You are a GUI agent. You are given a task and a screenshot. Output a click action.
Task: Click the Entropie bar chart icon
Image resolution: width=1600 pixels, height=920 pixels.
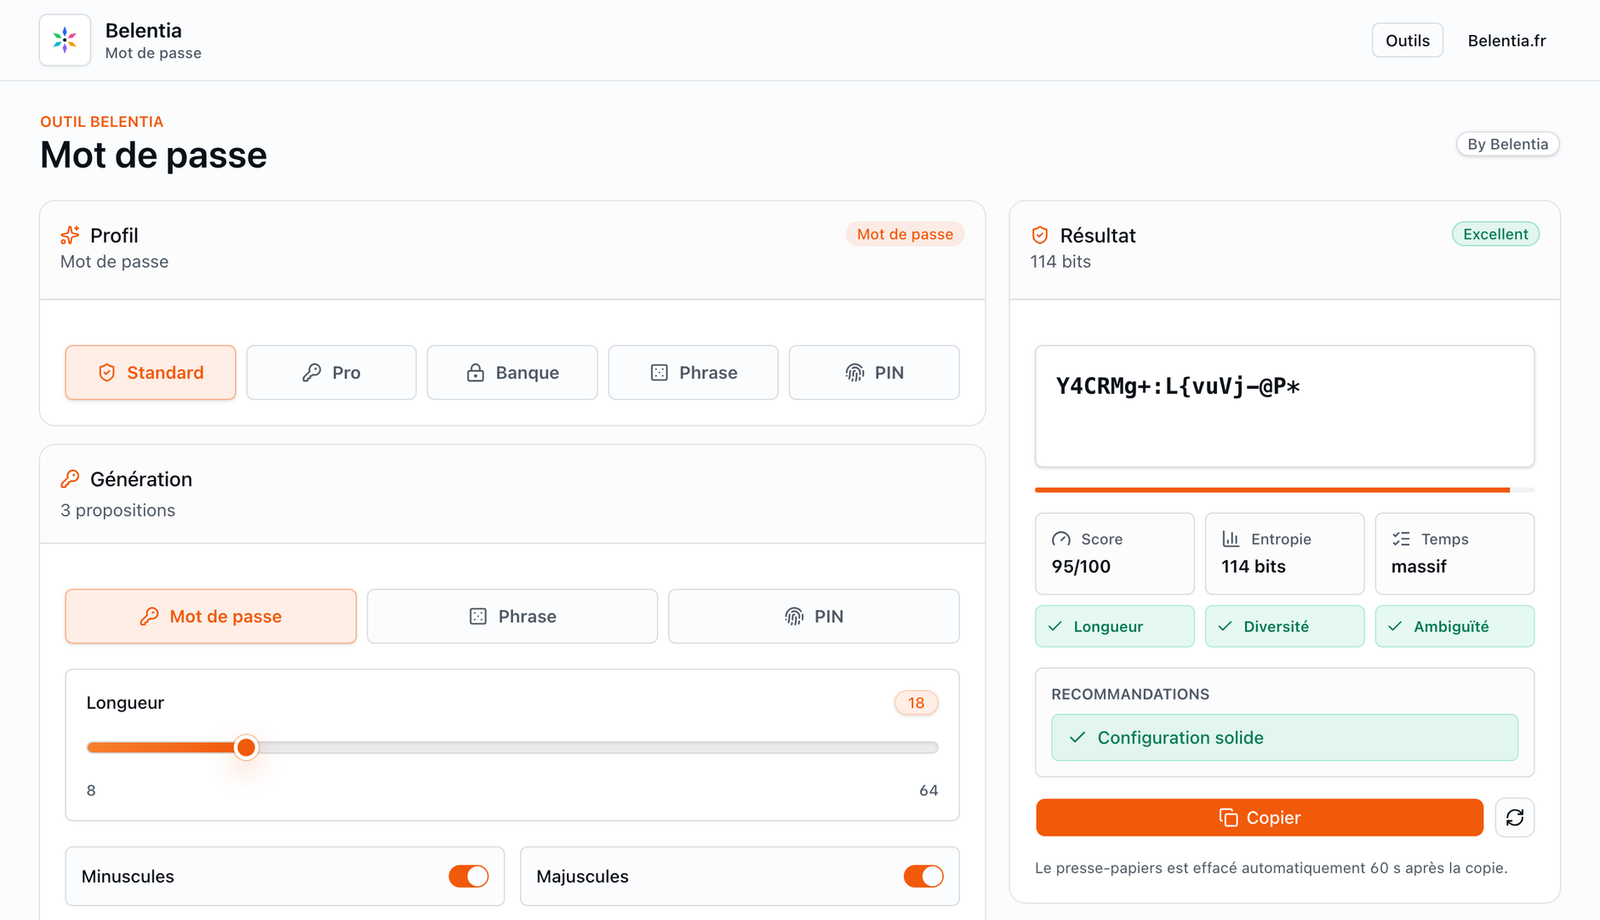point(1231,539)
